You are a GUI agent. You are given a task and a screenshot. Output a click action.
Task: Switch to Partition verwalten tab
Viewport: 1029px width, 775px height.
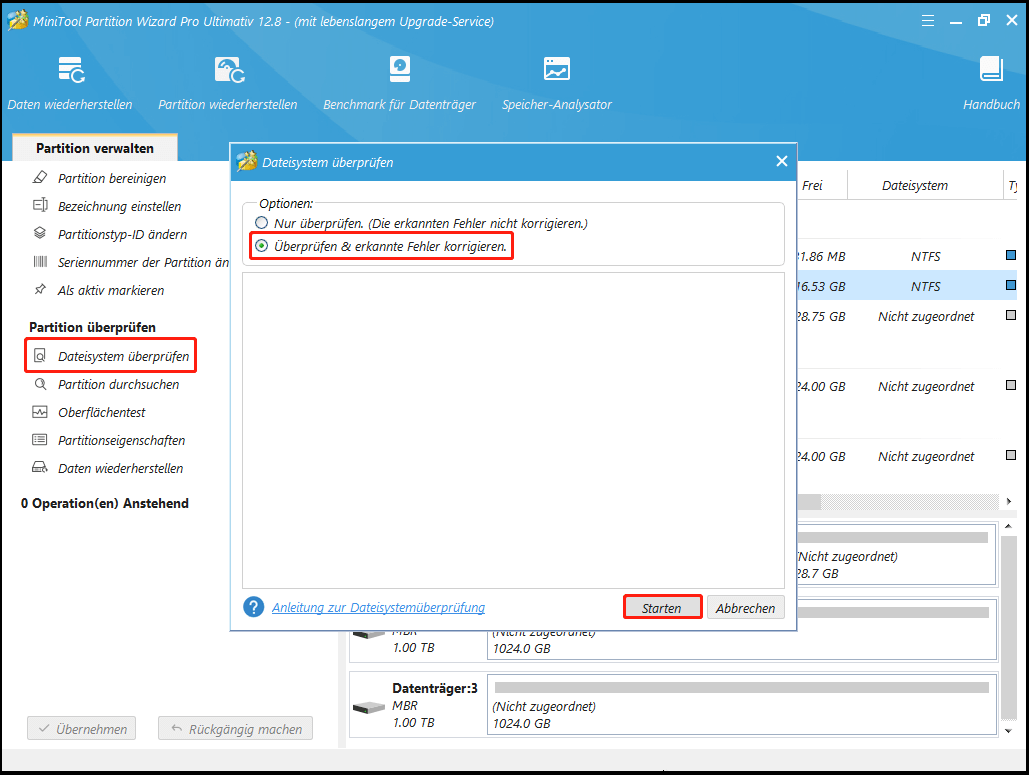coord(94,148)
